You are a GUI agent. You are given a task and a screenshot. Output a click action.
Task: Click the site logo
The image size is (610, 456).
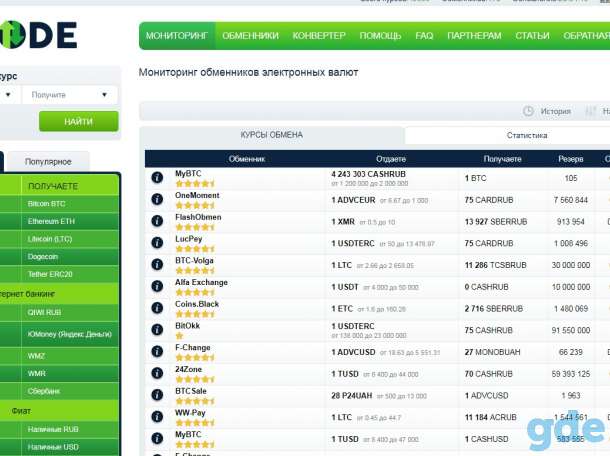pos(38,35)
